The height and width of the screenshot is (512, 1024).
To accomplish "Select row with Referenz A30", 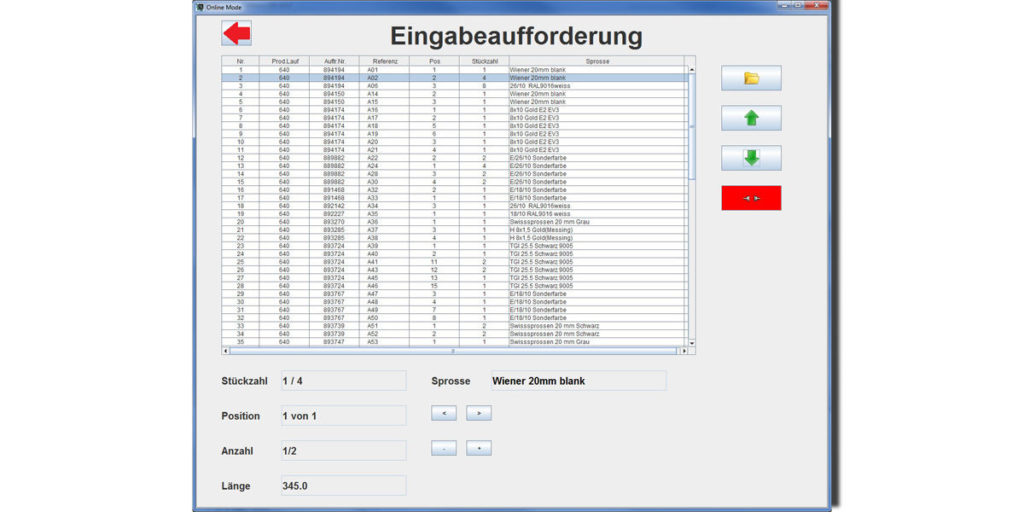I will click(x=455, y=182).
